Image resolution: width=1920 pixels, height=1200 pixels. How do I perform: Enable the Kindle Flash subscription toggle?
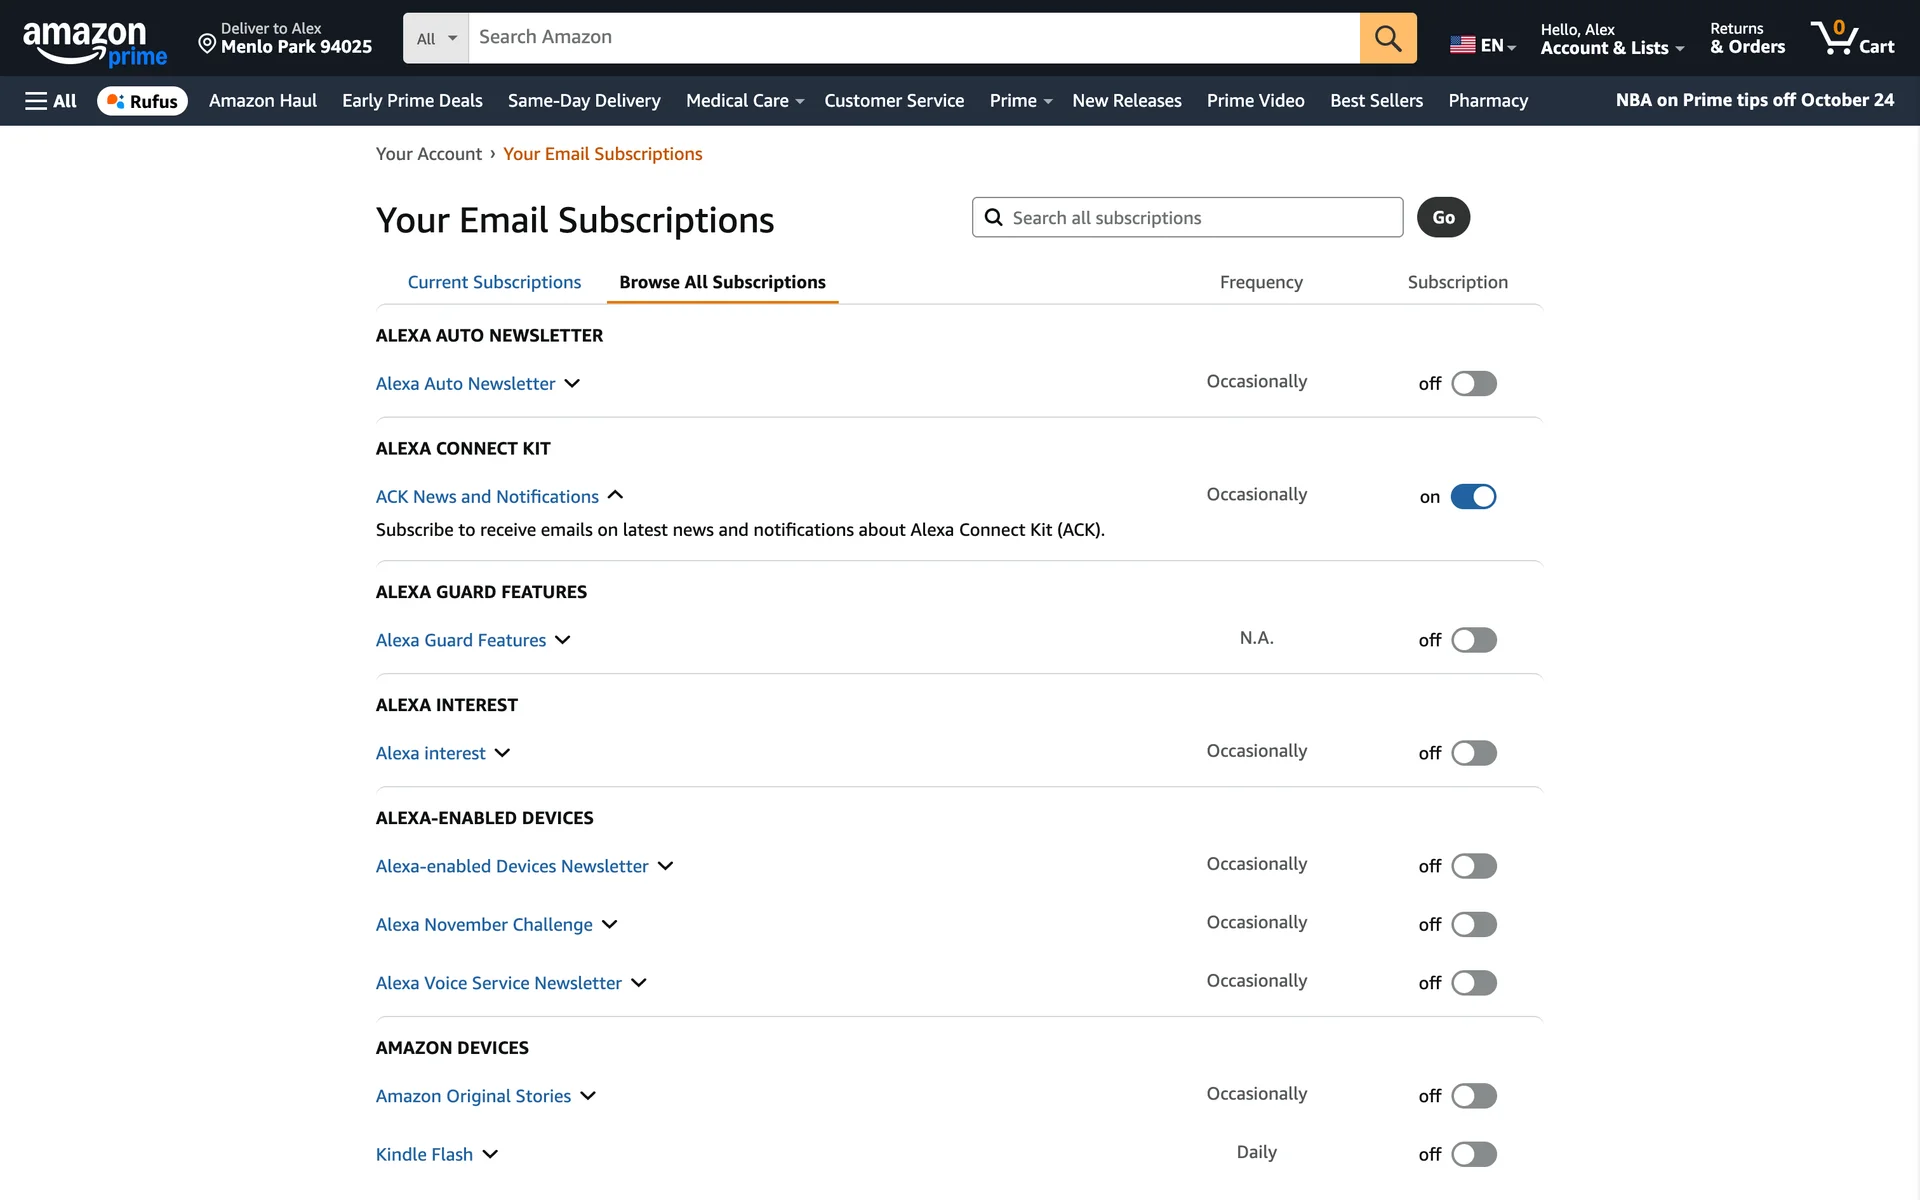click(1473, 1154)
